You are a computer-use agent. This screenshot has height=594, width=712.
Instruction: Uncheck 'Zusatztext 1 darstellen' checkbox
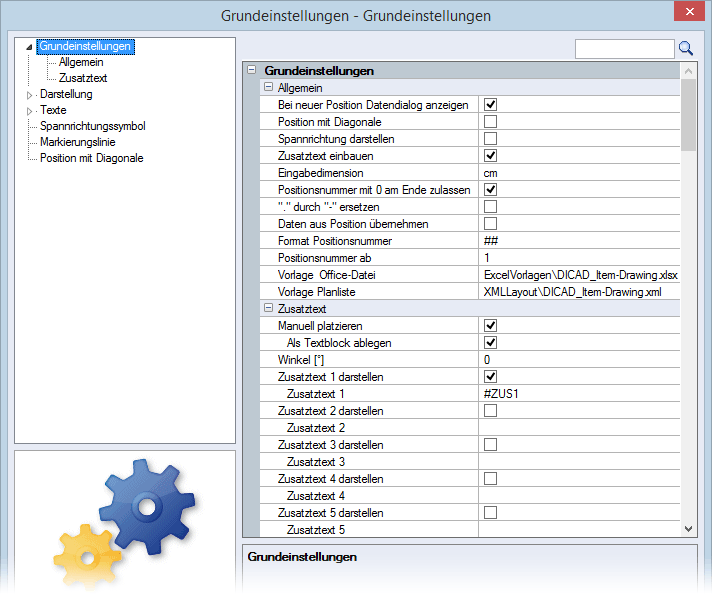[x=490, y=377]
